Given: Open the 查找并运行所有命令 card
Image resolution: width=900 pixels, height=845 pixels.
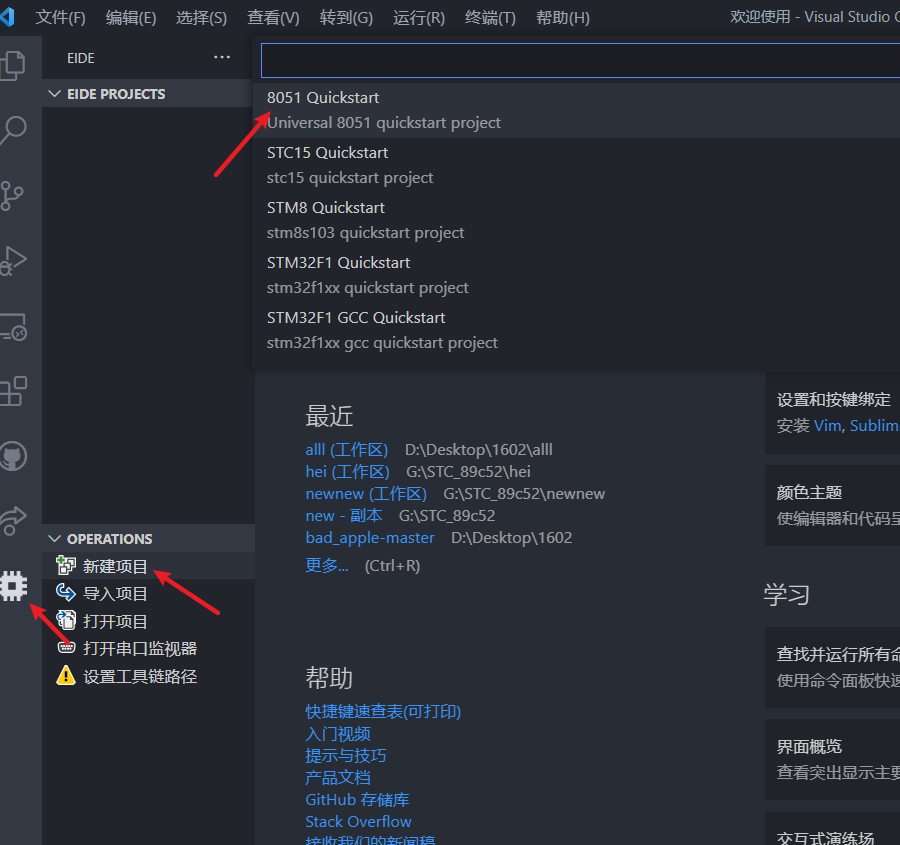Looking at the screenshot, I should 832,668.
